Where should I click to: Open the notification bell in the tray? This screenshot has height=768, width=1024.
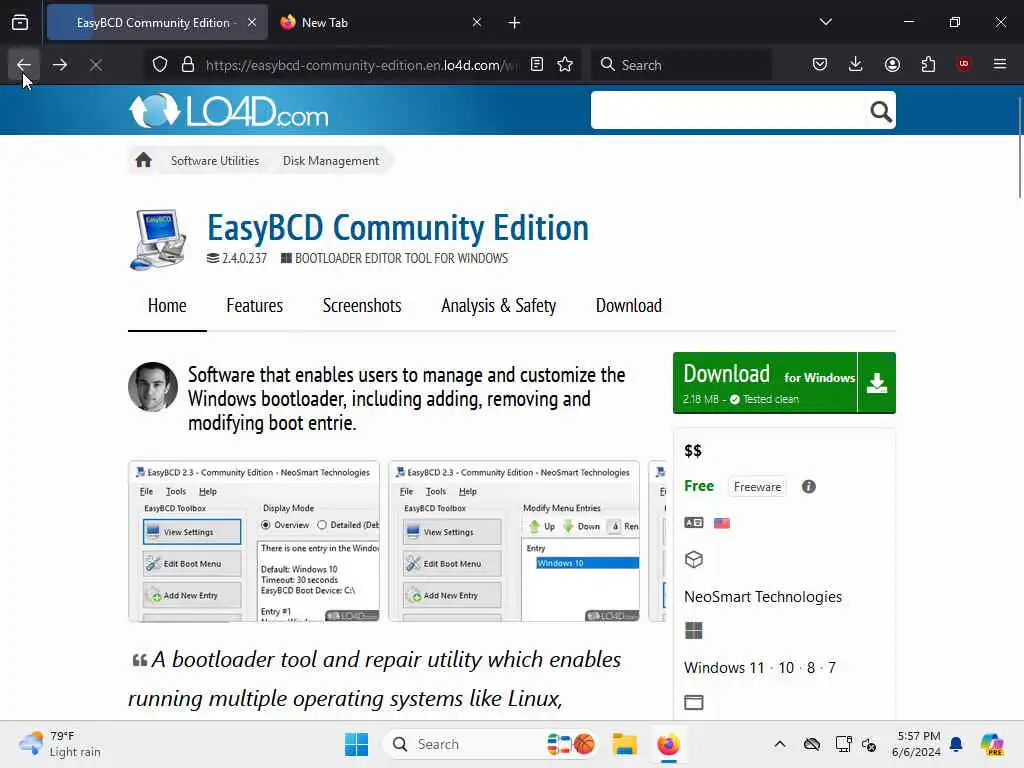pos(956,744)
